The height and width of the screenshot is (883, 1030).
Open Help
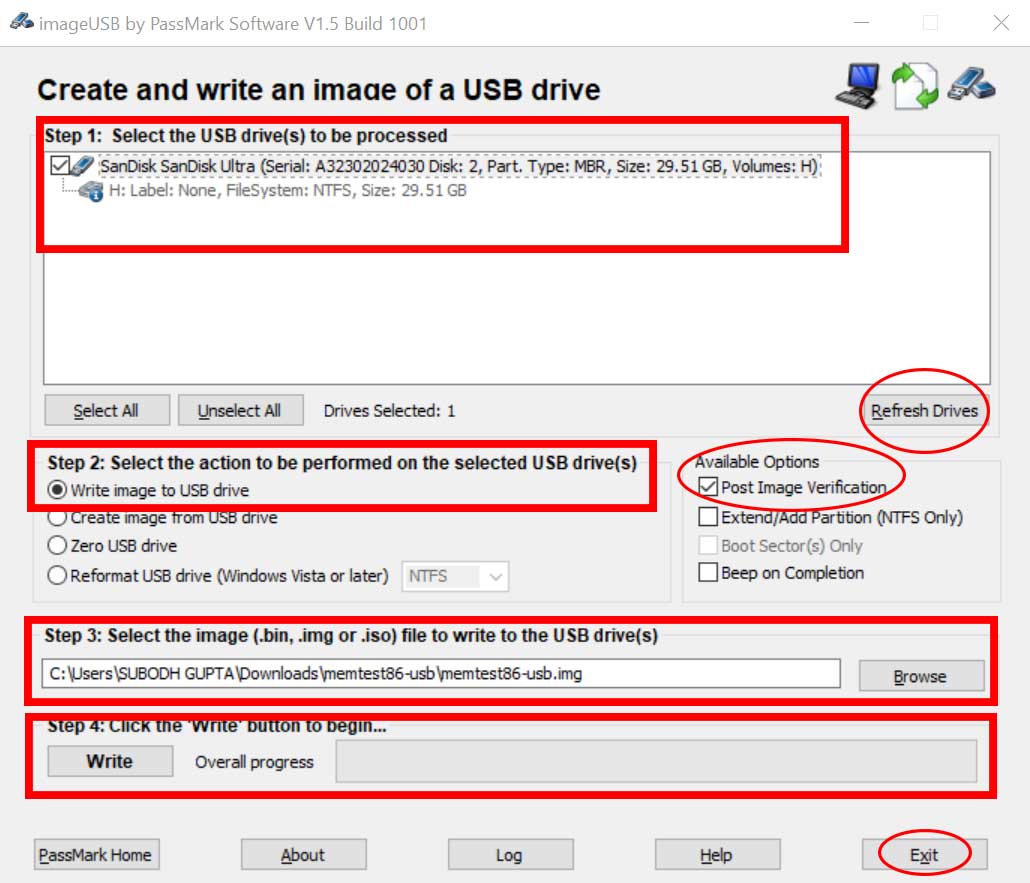coord(717,855)
